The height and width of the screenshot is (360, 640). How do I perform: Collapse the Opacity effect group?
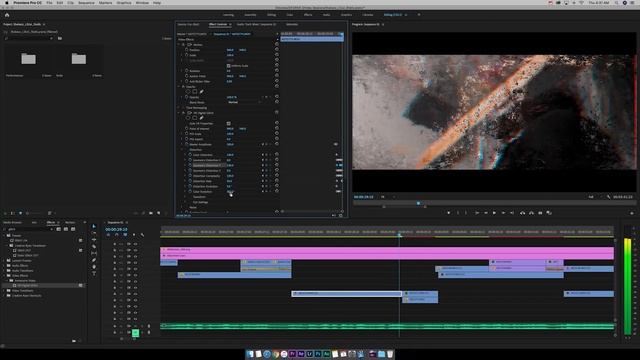coord(179,87)
